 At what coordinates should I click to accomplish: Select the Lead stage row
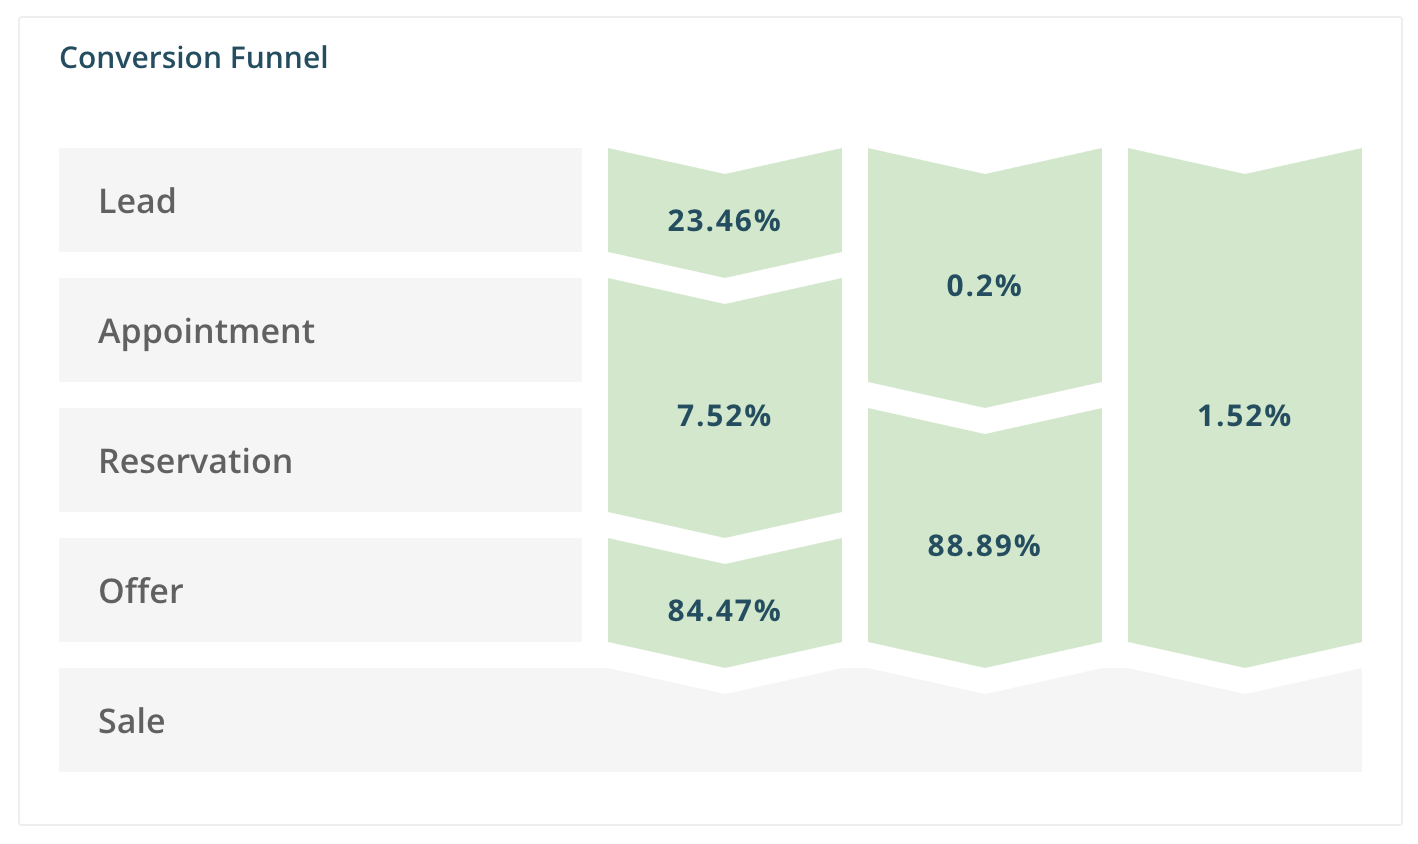click(320, 200)
